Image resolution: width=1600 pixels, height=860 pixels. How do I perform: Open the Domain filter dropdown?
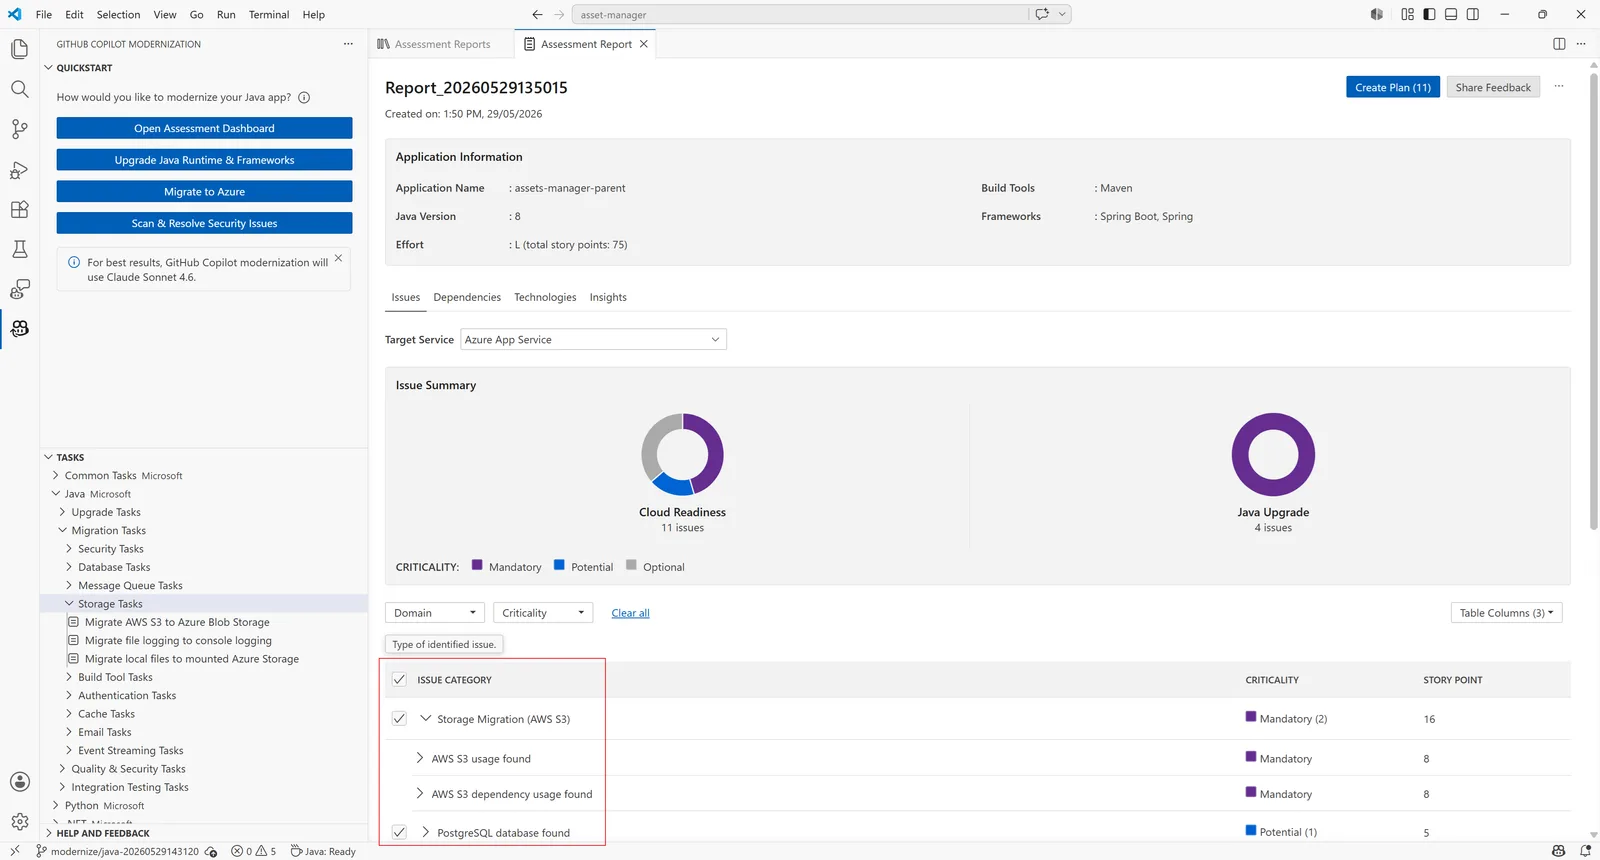coord(435,613)
